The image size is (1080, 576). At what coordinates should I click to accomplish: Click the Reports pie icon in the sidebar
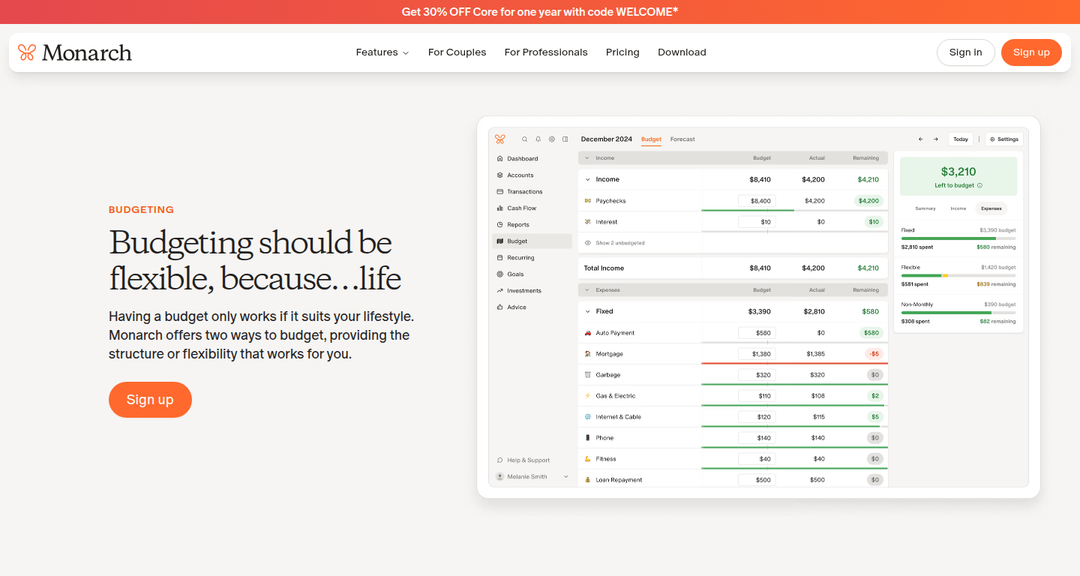pyautogui.click(x=500, y=225)
